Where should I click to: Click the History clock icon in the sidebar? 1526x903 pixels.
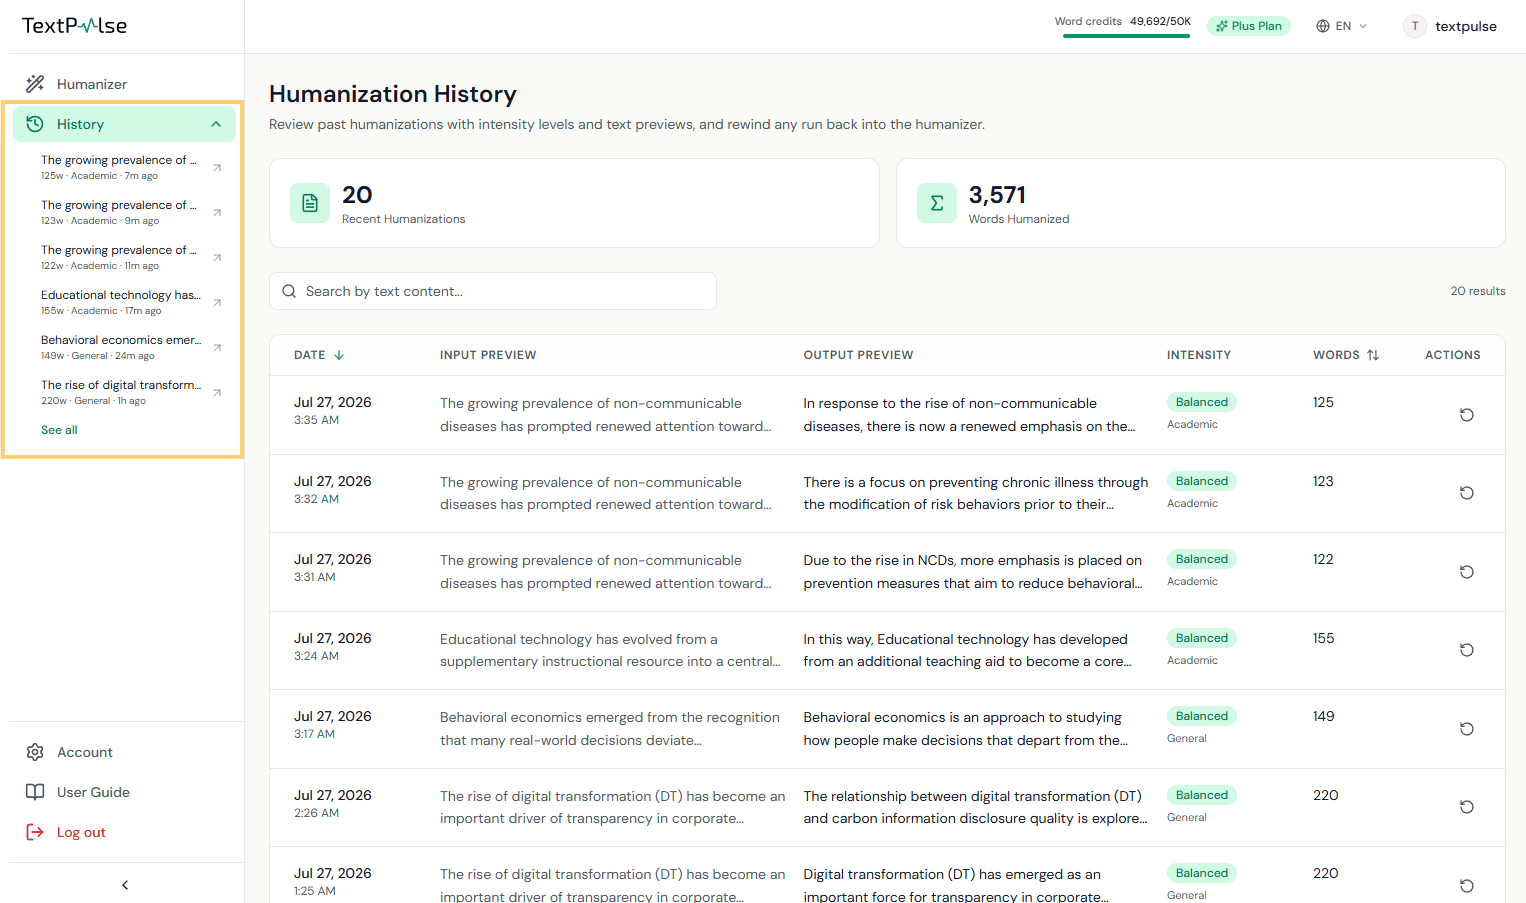click(35, 124)
